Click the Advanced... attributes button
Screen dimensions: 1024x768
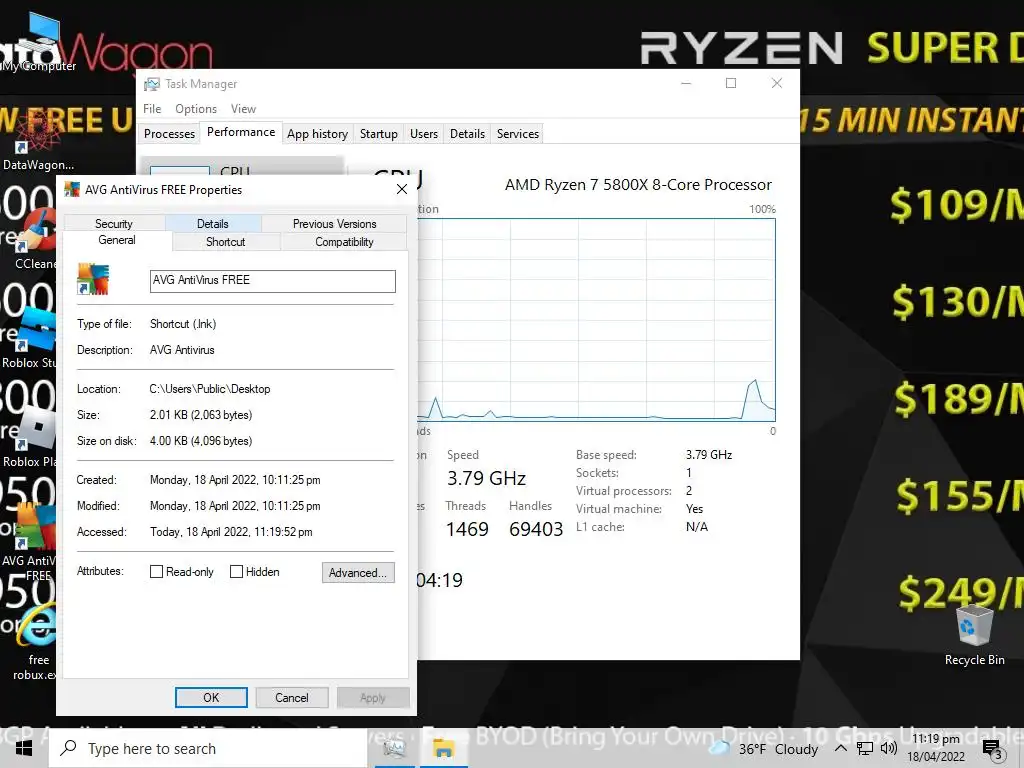click(358, 573)
